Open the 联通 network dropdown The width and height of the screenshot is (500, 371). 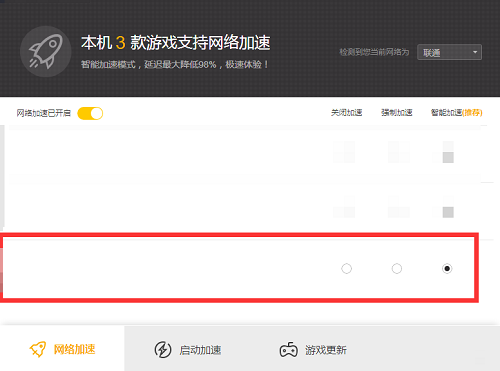tap(449, 52)
